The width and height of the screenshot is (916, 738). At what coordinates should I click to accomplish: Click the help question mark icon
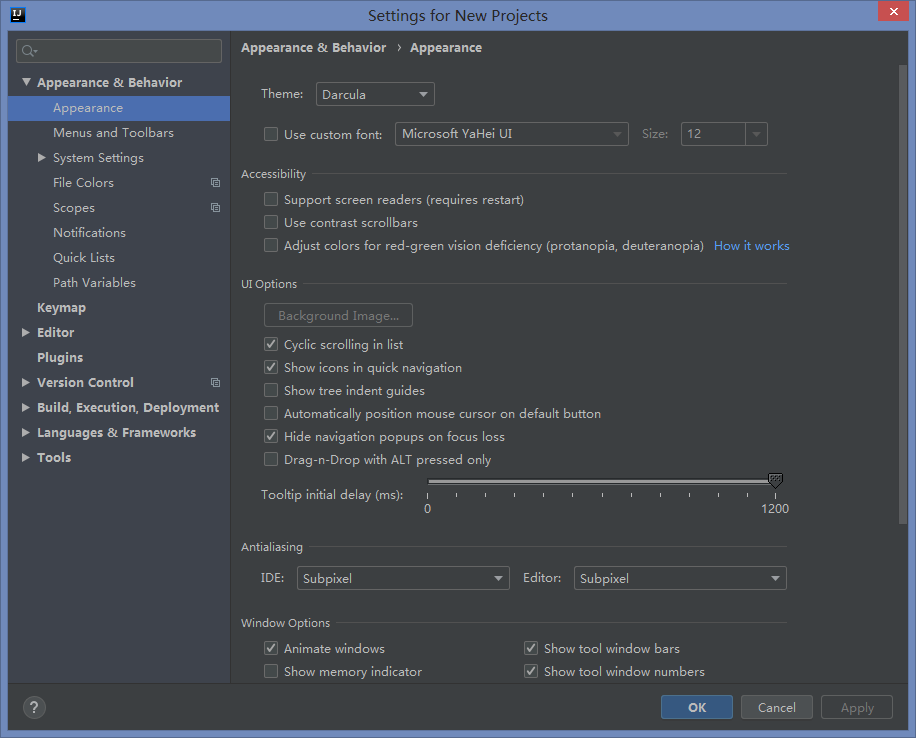coord(34,708)
